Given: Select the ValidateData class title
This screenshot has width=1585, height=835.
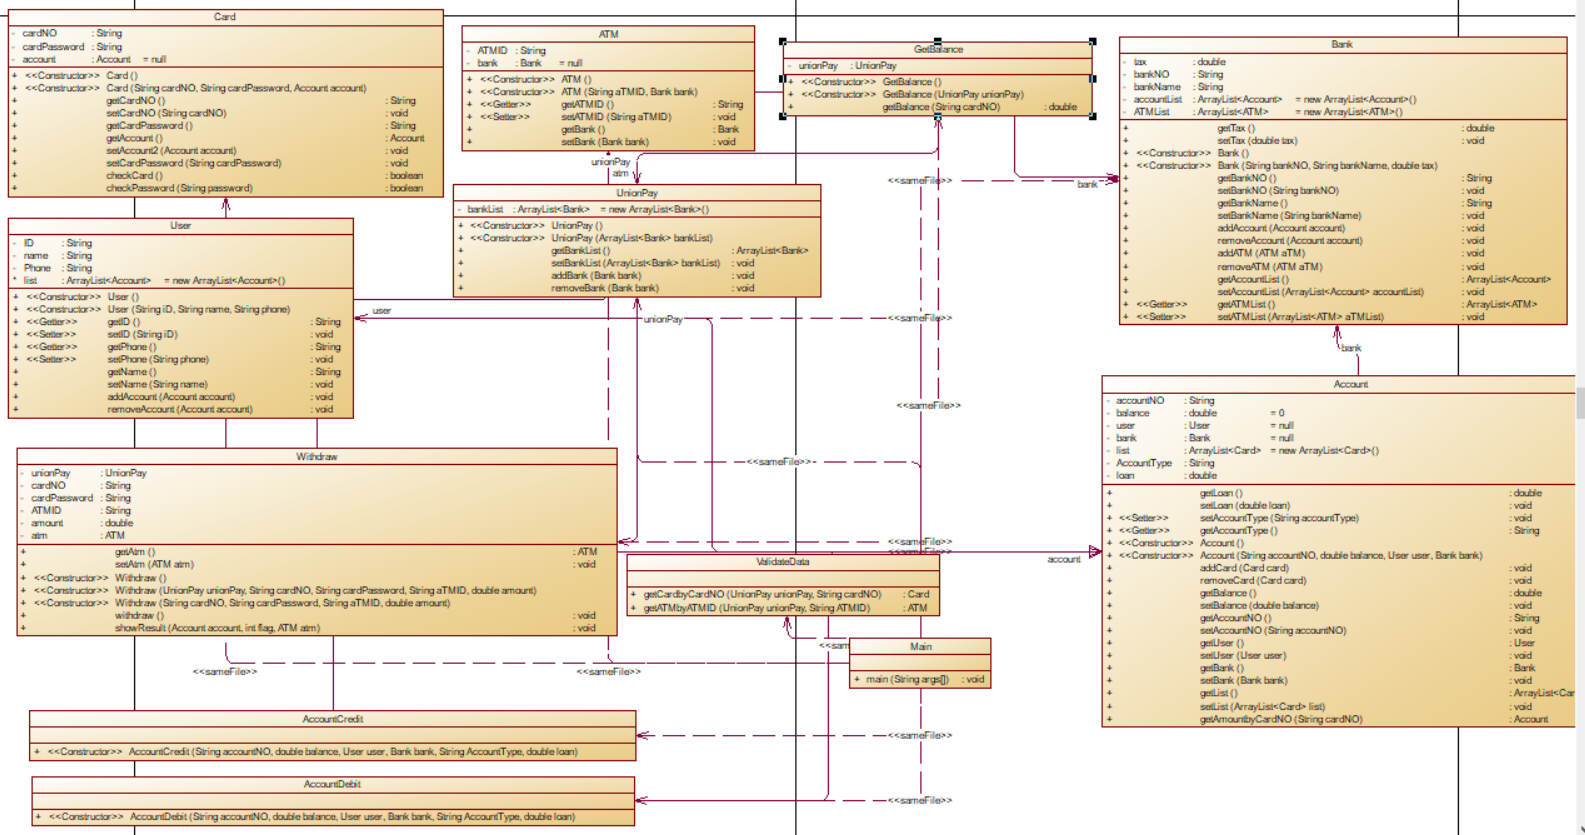Looking at the screenshot, I should pos(783,562).
